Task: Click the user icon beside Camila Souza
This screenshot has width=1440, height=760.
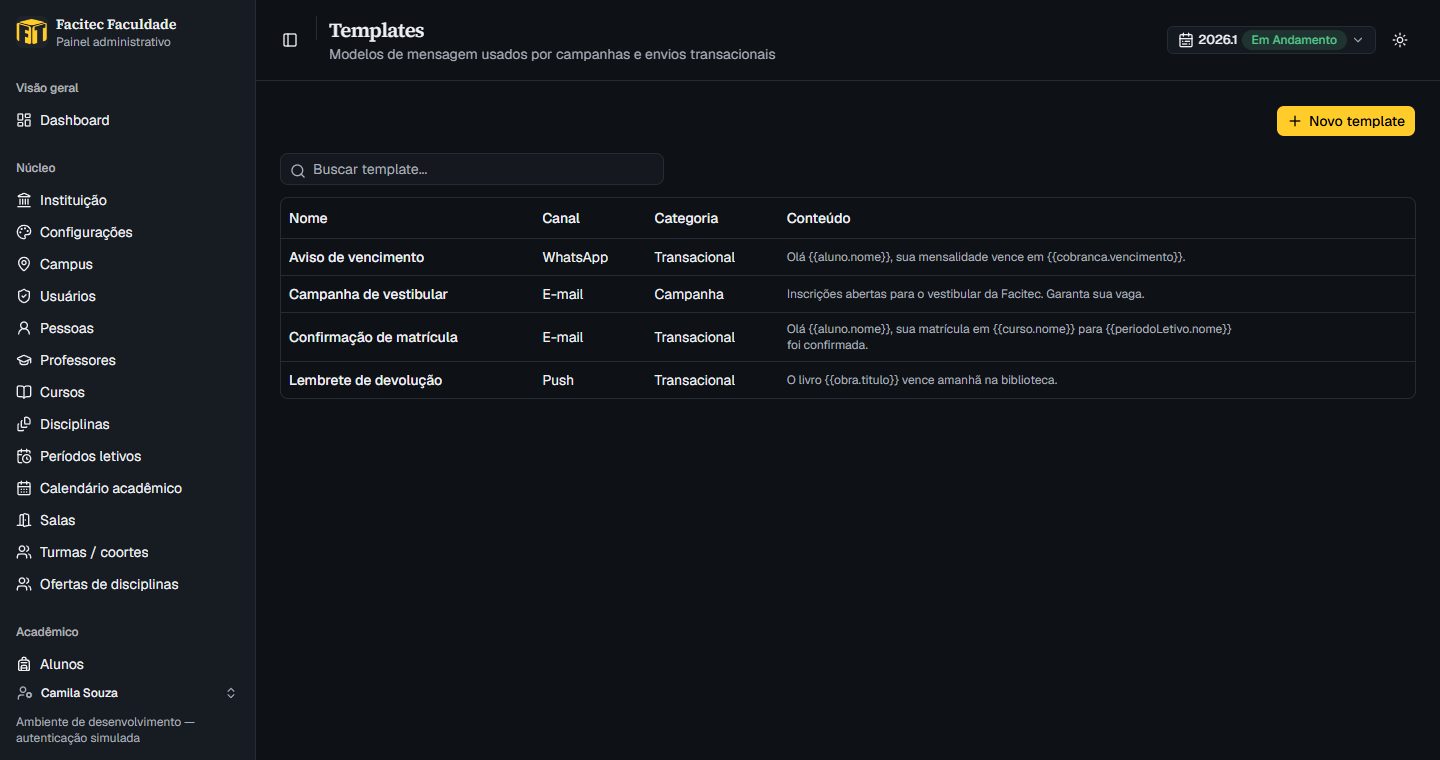Action: point(25,693)
